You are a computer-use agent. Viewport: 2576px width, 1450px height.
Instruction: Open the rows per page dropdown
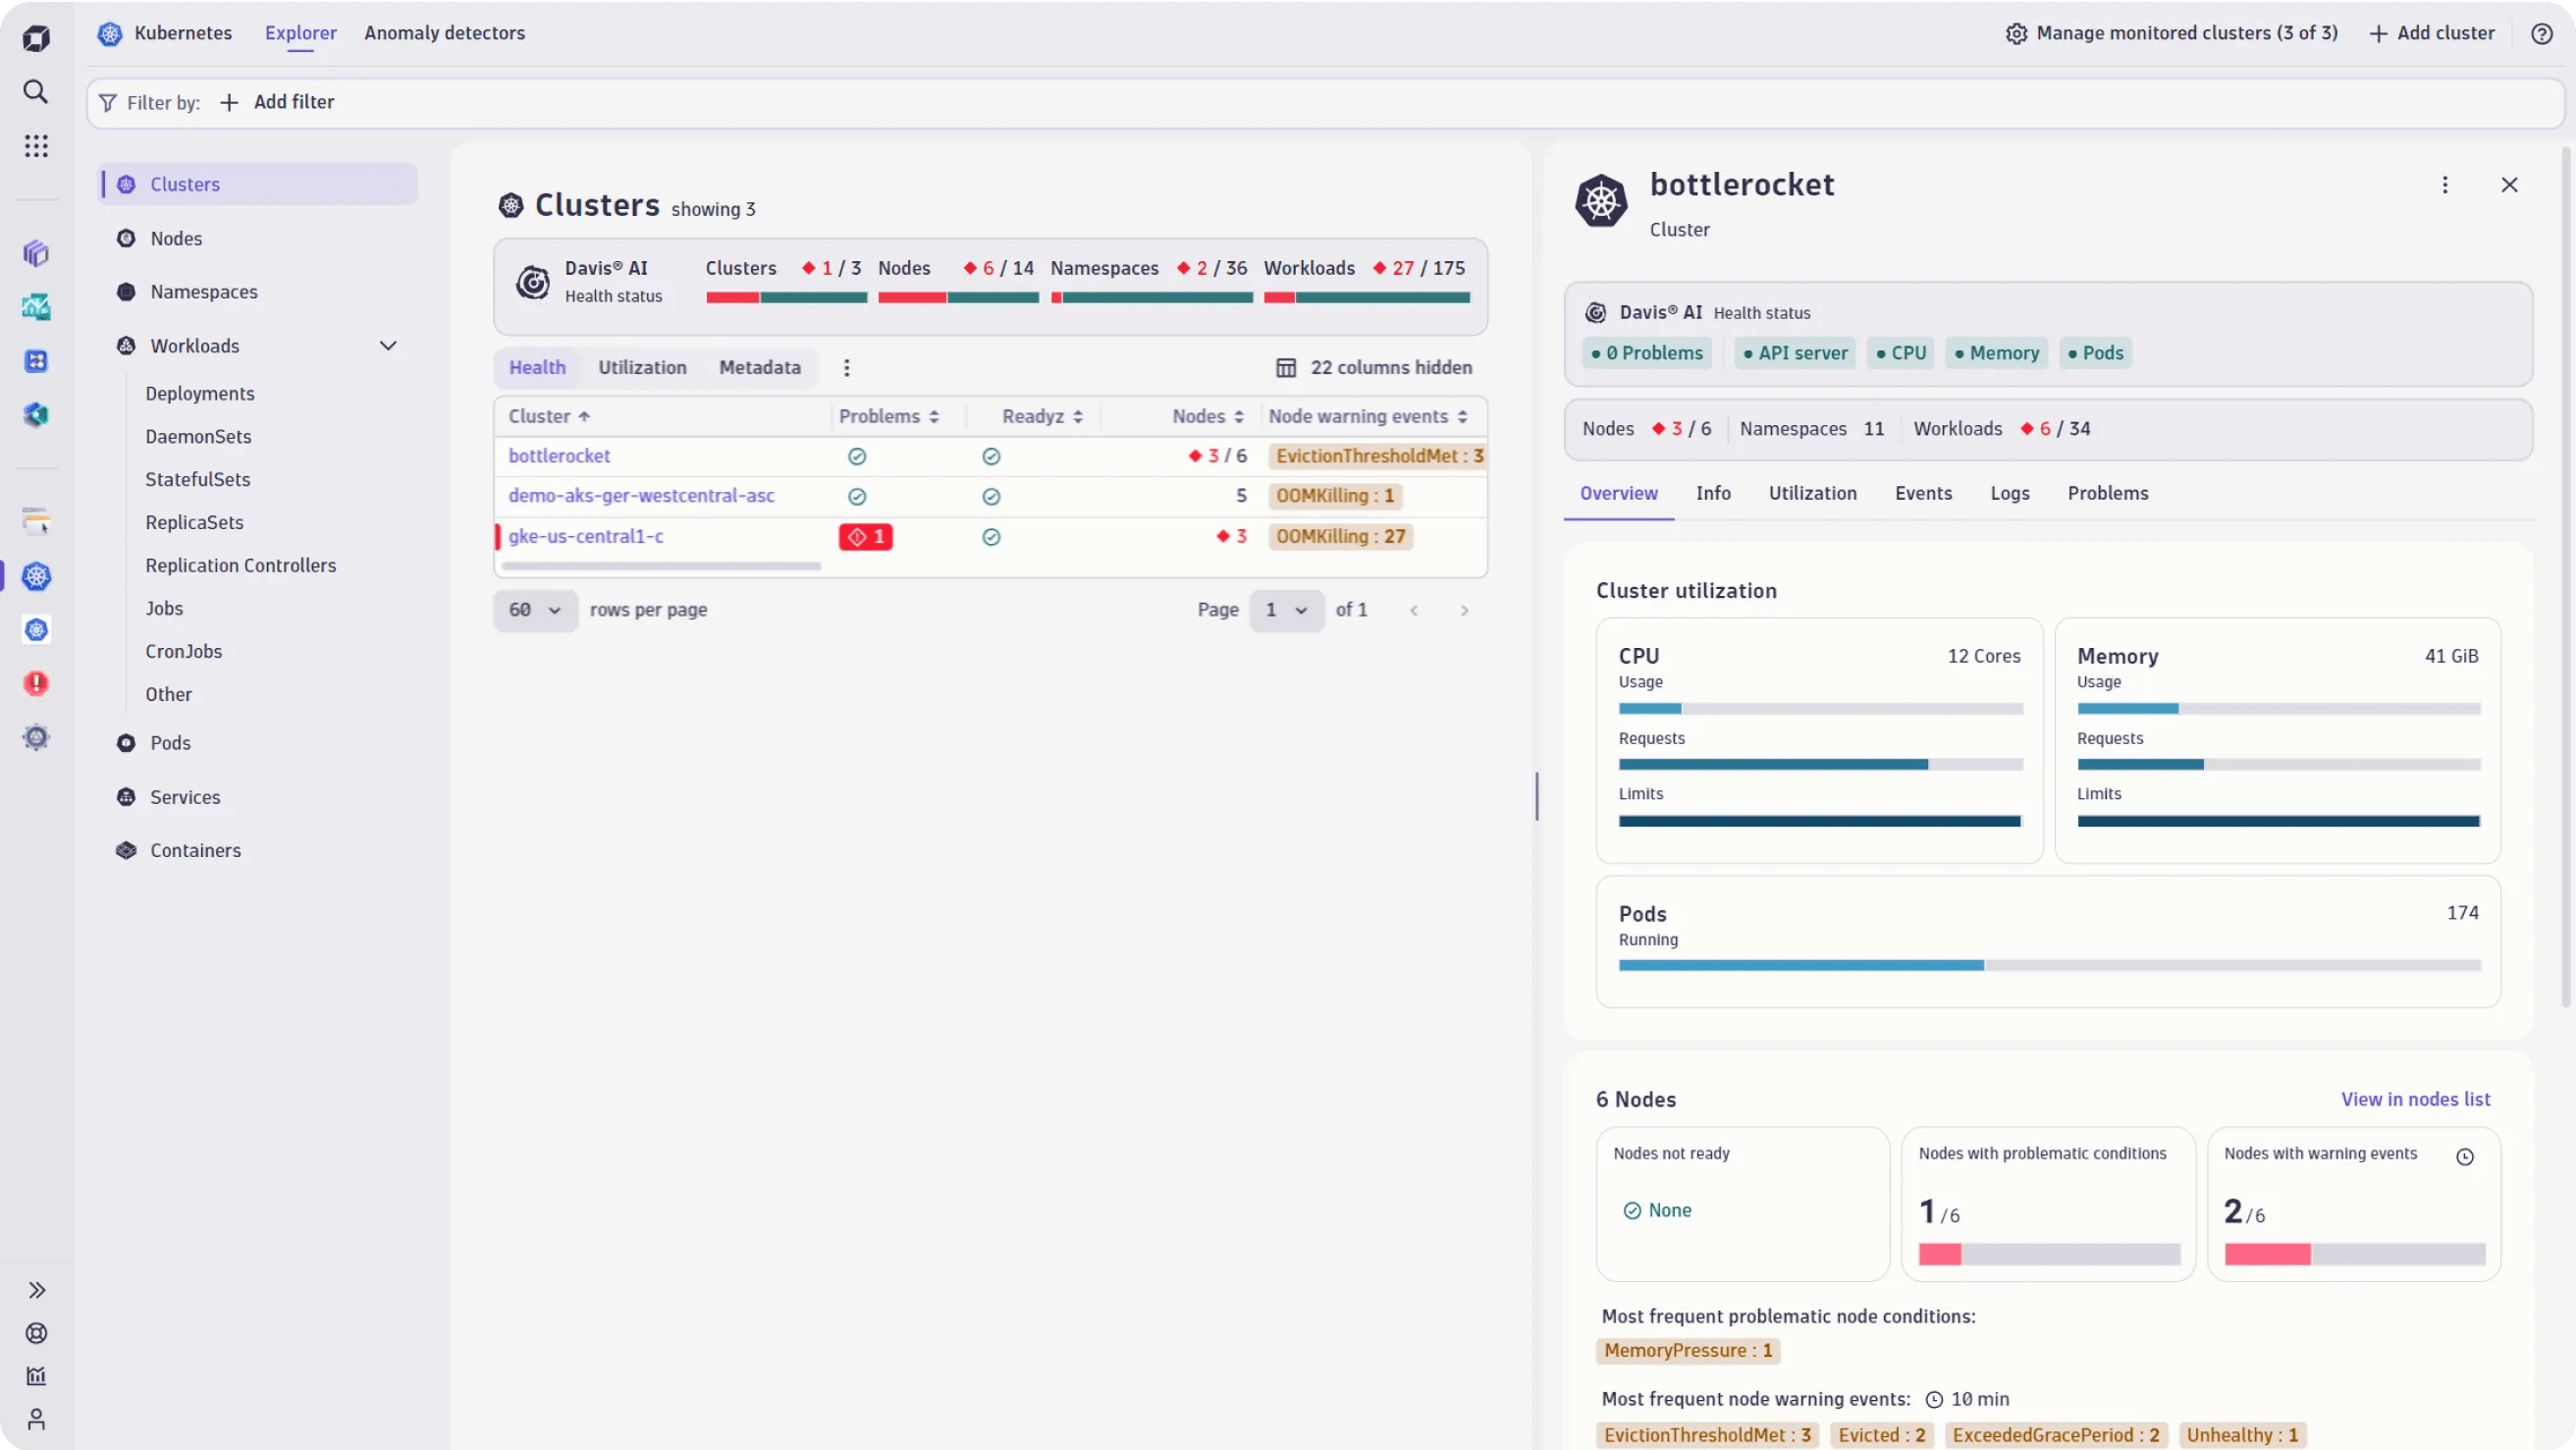point(535,610)
